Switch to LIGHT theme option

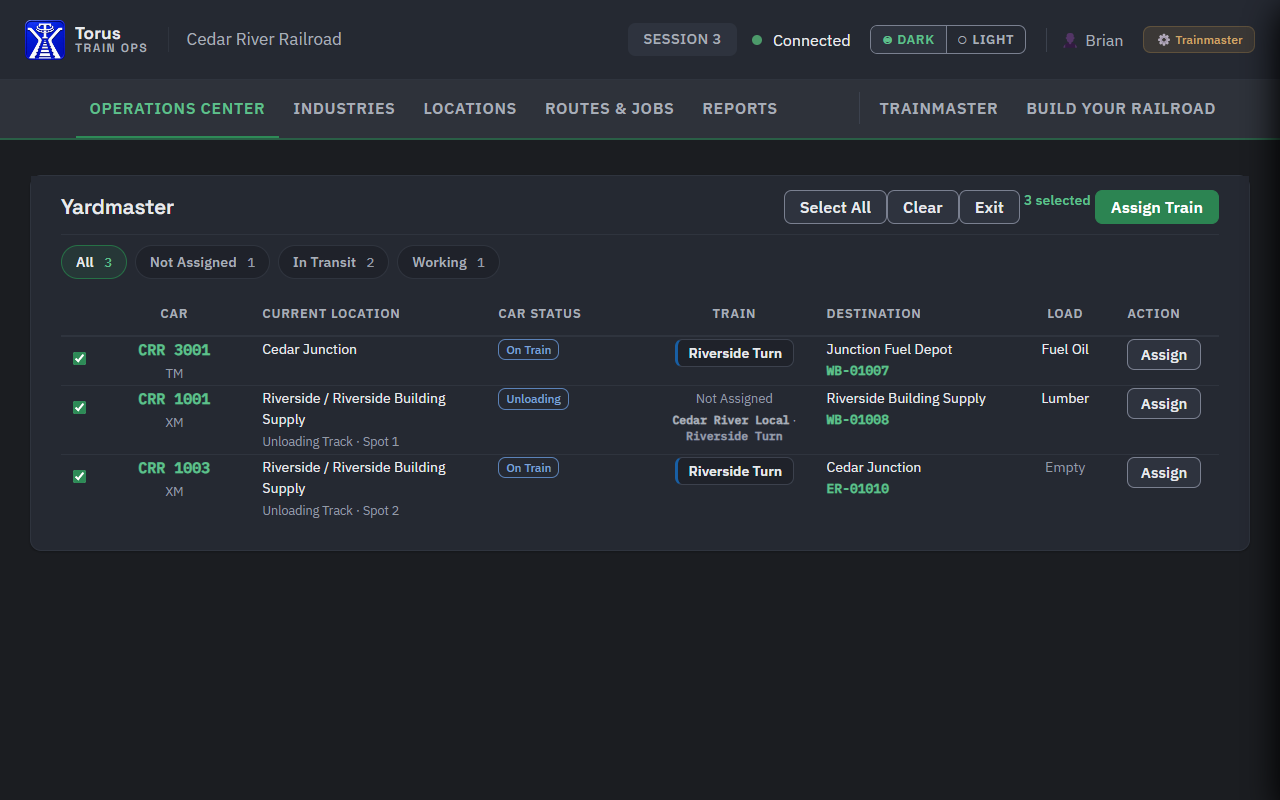(x=986, y=40)
